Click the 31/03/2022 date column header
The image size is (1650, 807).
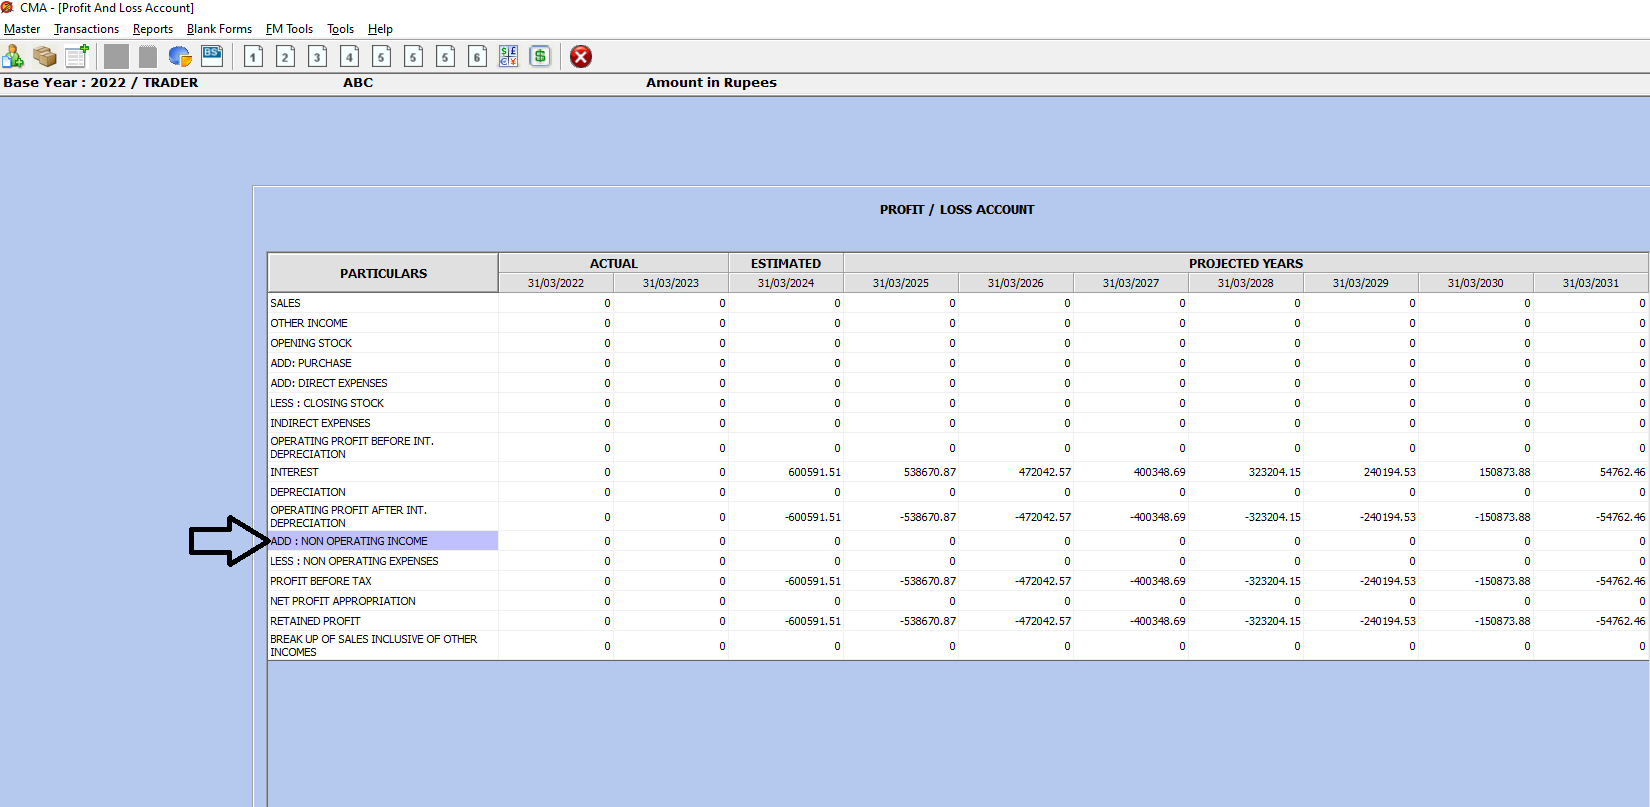556,283
